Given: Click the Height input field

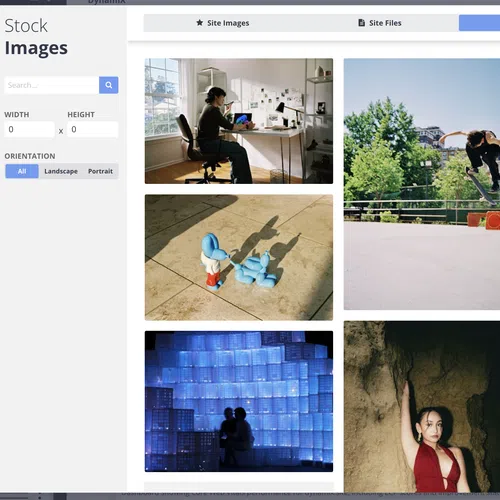Looking at the screenshot, I should [93, 129].
